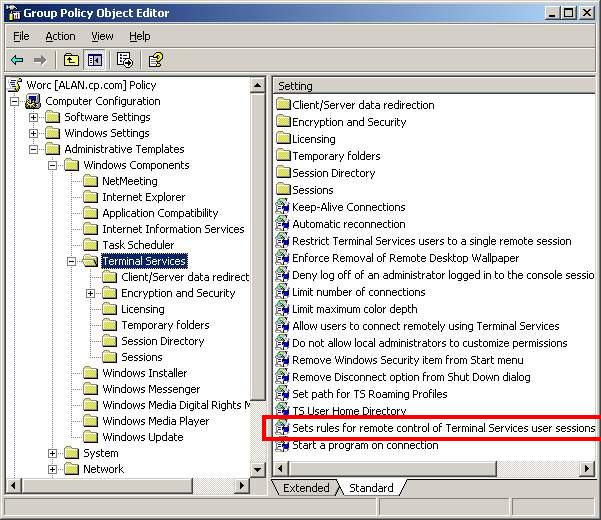The image size is (601, 520).
Task: Expand the Network node
Action: pyautogui.click(x=53, y=469)
